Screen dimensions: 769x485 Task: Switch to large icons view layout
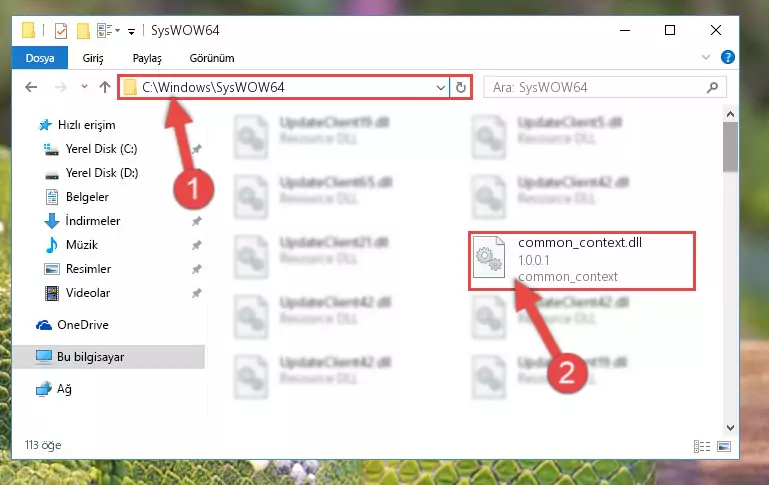[724, 446]
